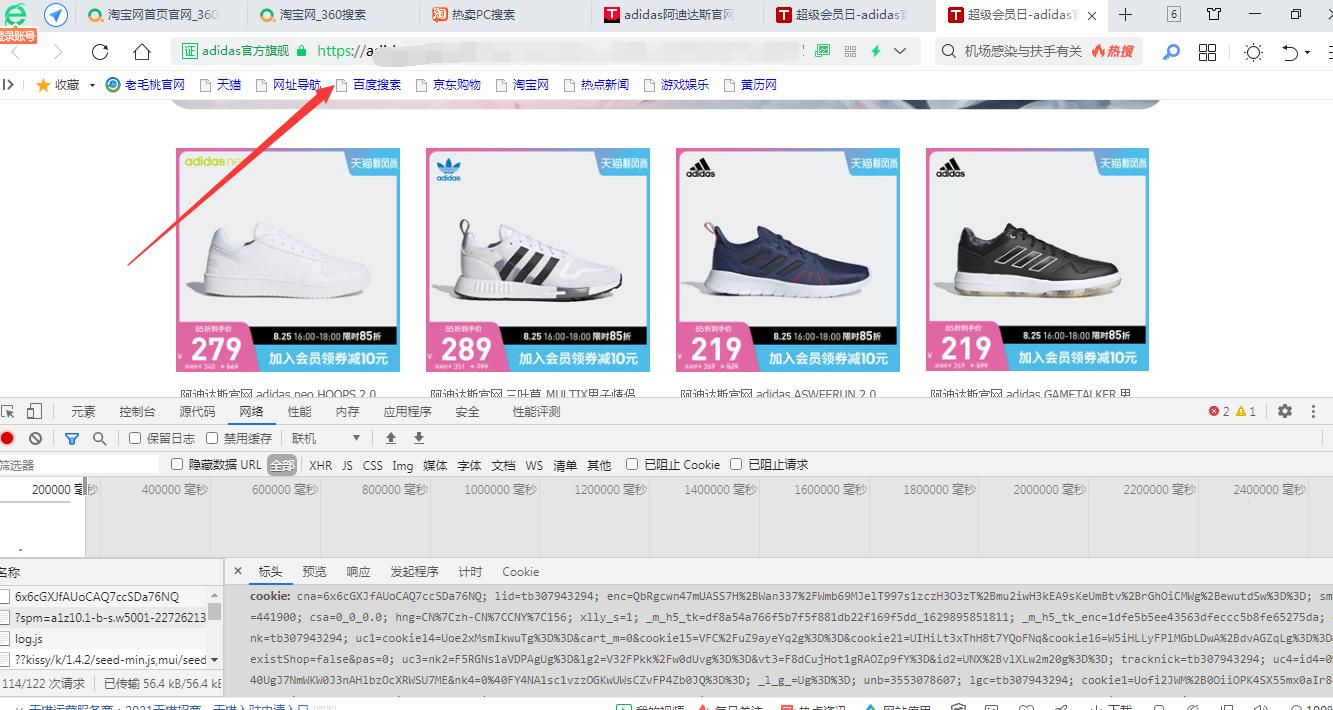
Task: Open the 响应 tab of request details
Action: pos(357,571)
